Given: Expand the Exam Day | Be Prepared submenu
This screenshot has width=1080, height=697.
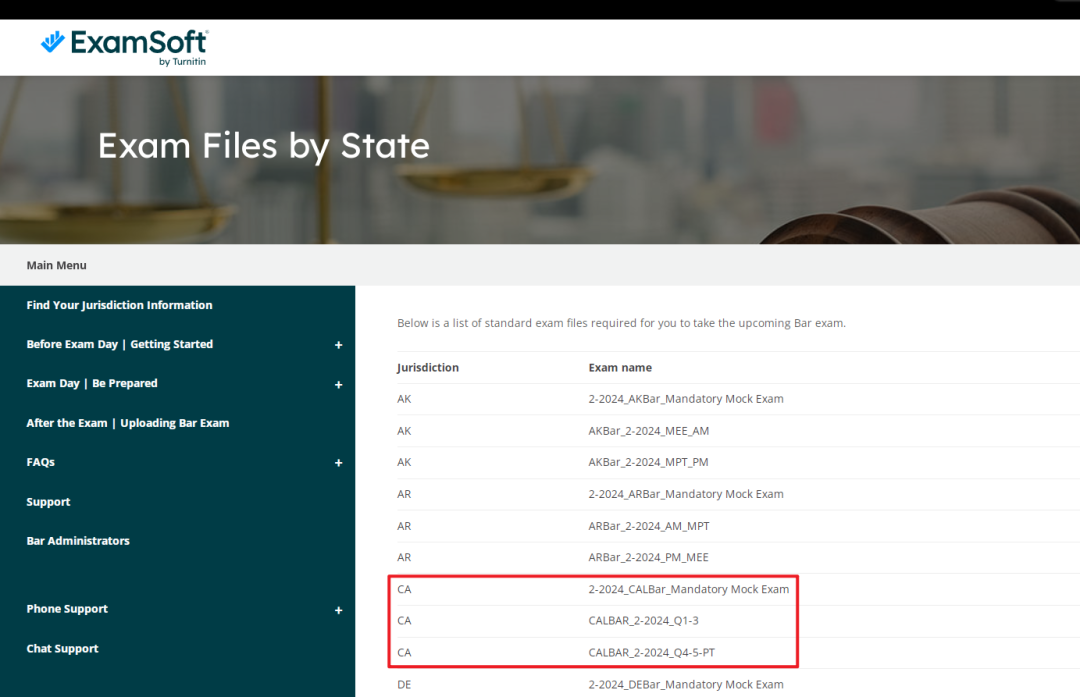Looking at the screenshot, I should (x=338, y=385).
